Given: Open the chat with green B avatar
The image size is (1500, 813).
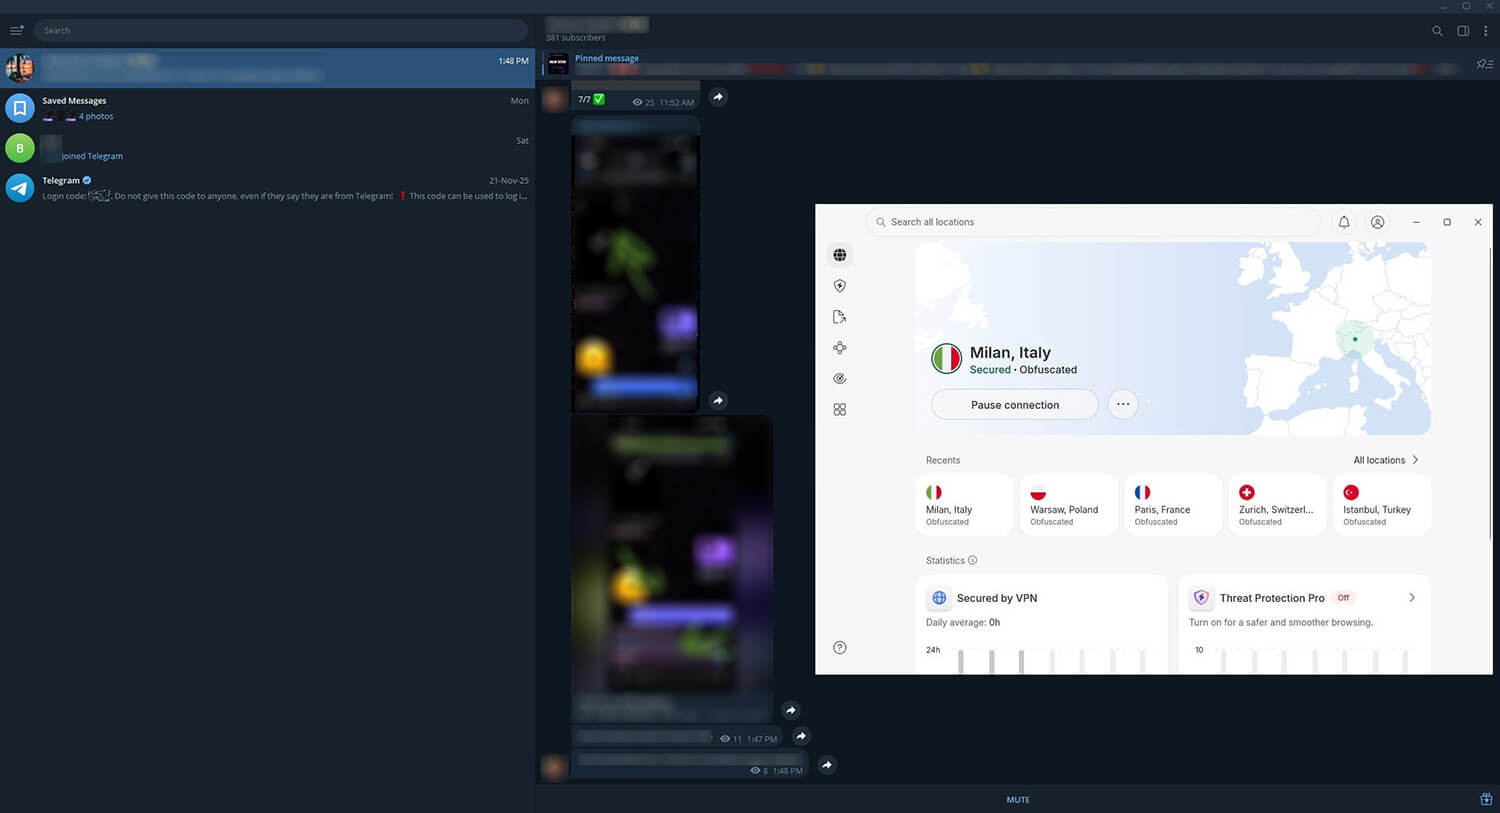Looking at the screenshot, I should 267,148.
